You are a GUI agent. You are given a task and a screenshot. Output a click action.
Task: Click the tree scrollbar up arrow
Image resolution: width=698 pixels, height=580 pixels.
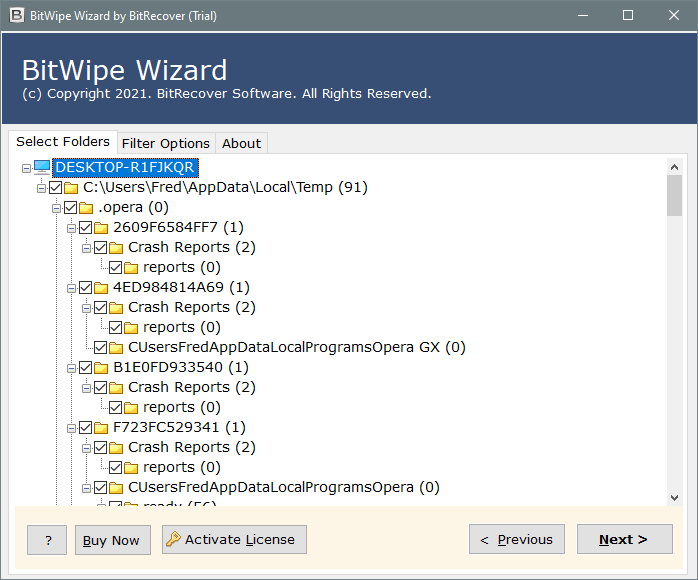click(674, 167)
